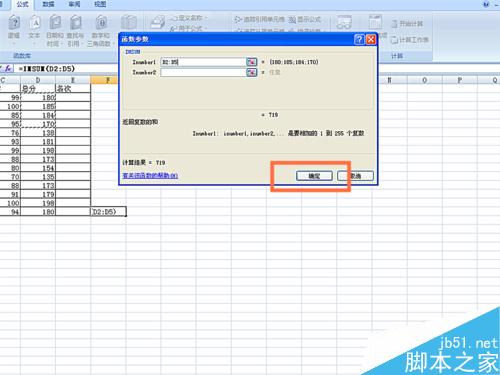Click cell containing 170 in column D
Viewport: 500px width, 375px height.
pyautogui.click(x=38, y=124)
